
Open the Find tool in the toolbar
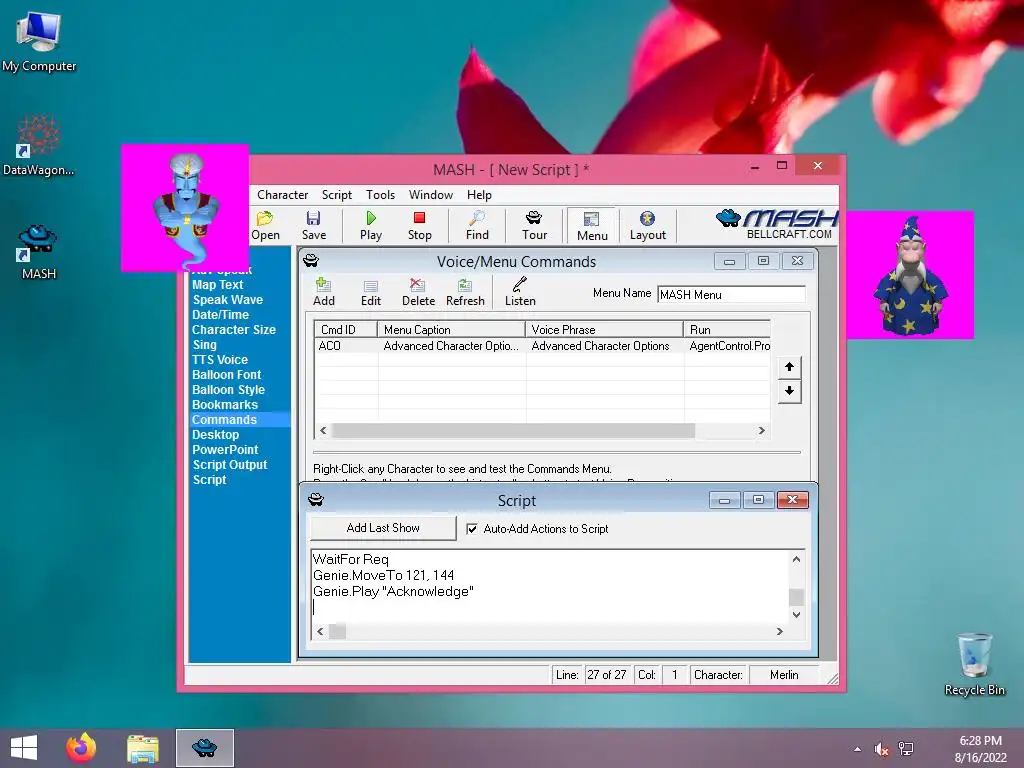pos(477,225)
